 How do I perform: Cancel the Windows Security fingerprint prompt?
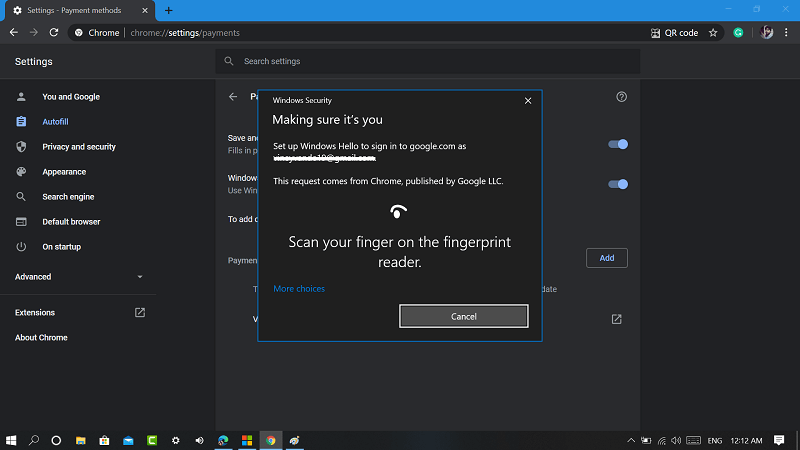(463, 316)
